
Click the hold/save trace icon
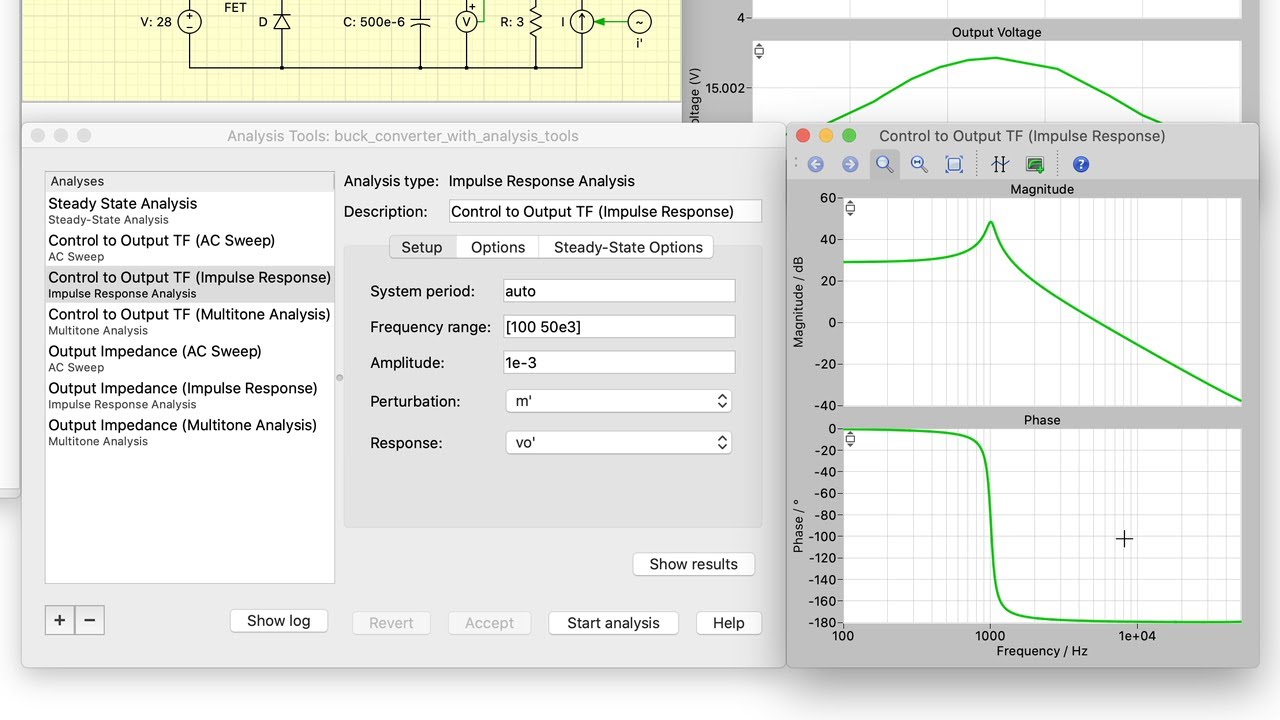[1035, 165]
